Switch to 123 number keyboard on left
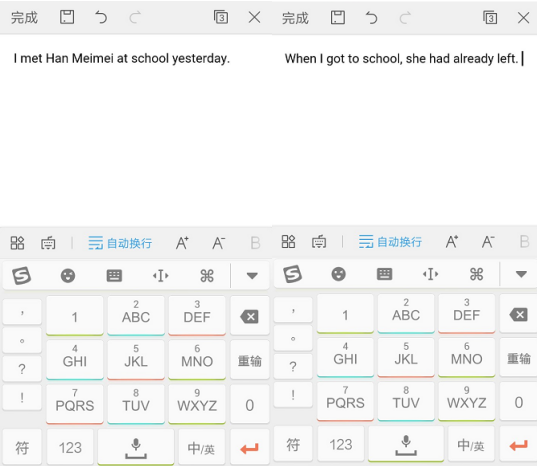537x466 pixels. tap(70, 448)
